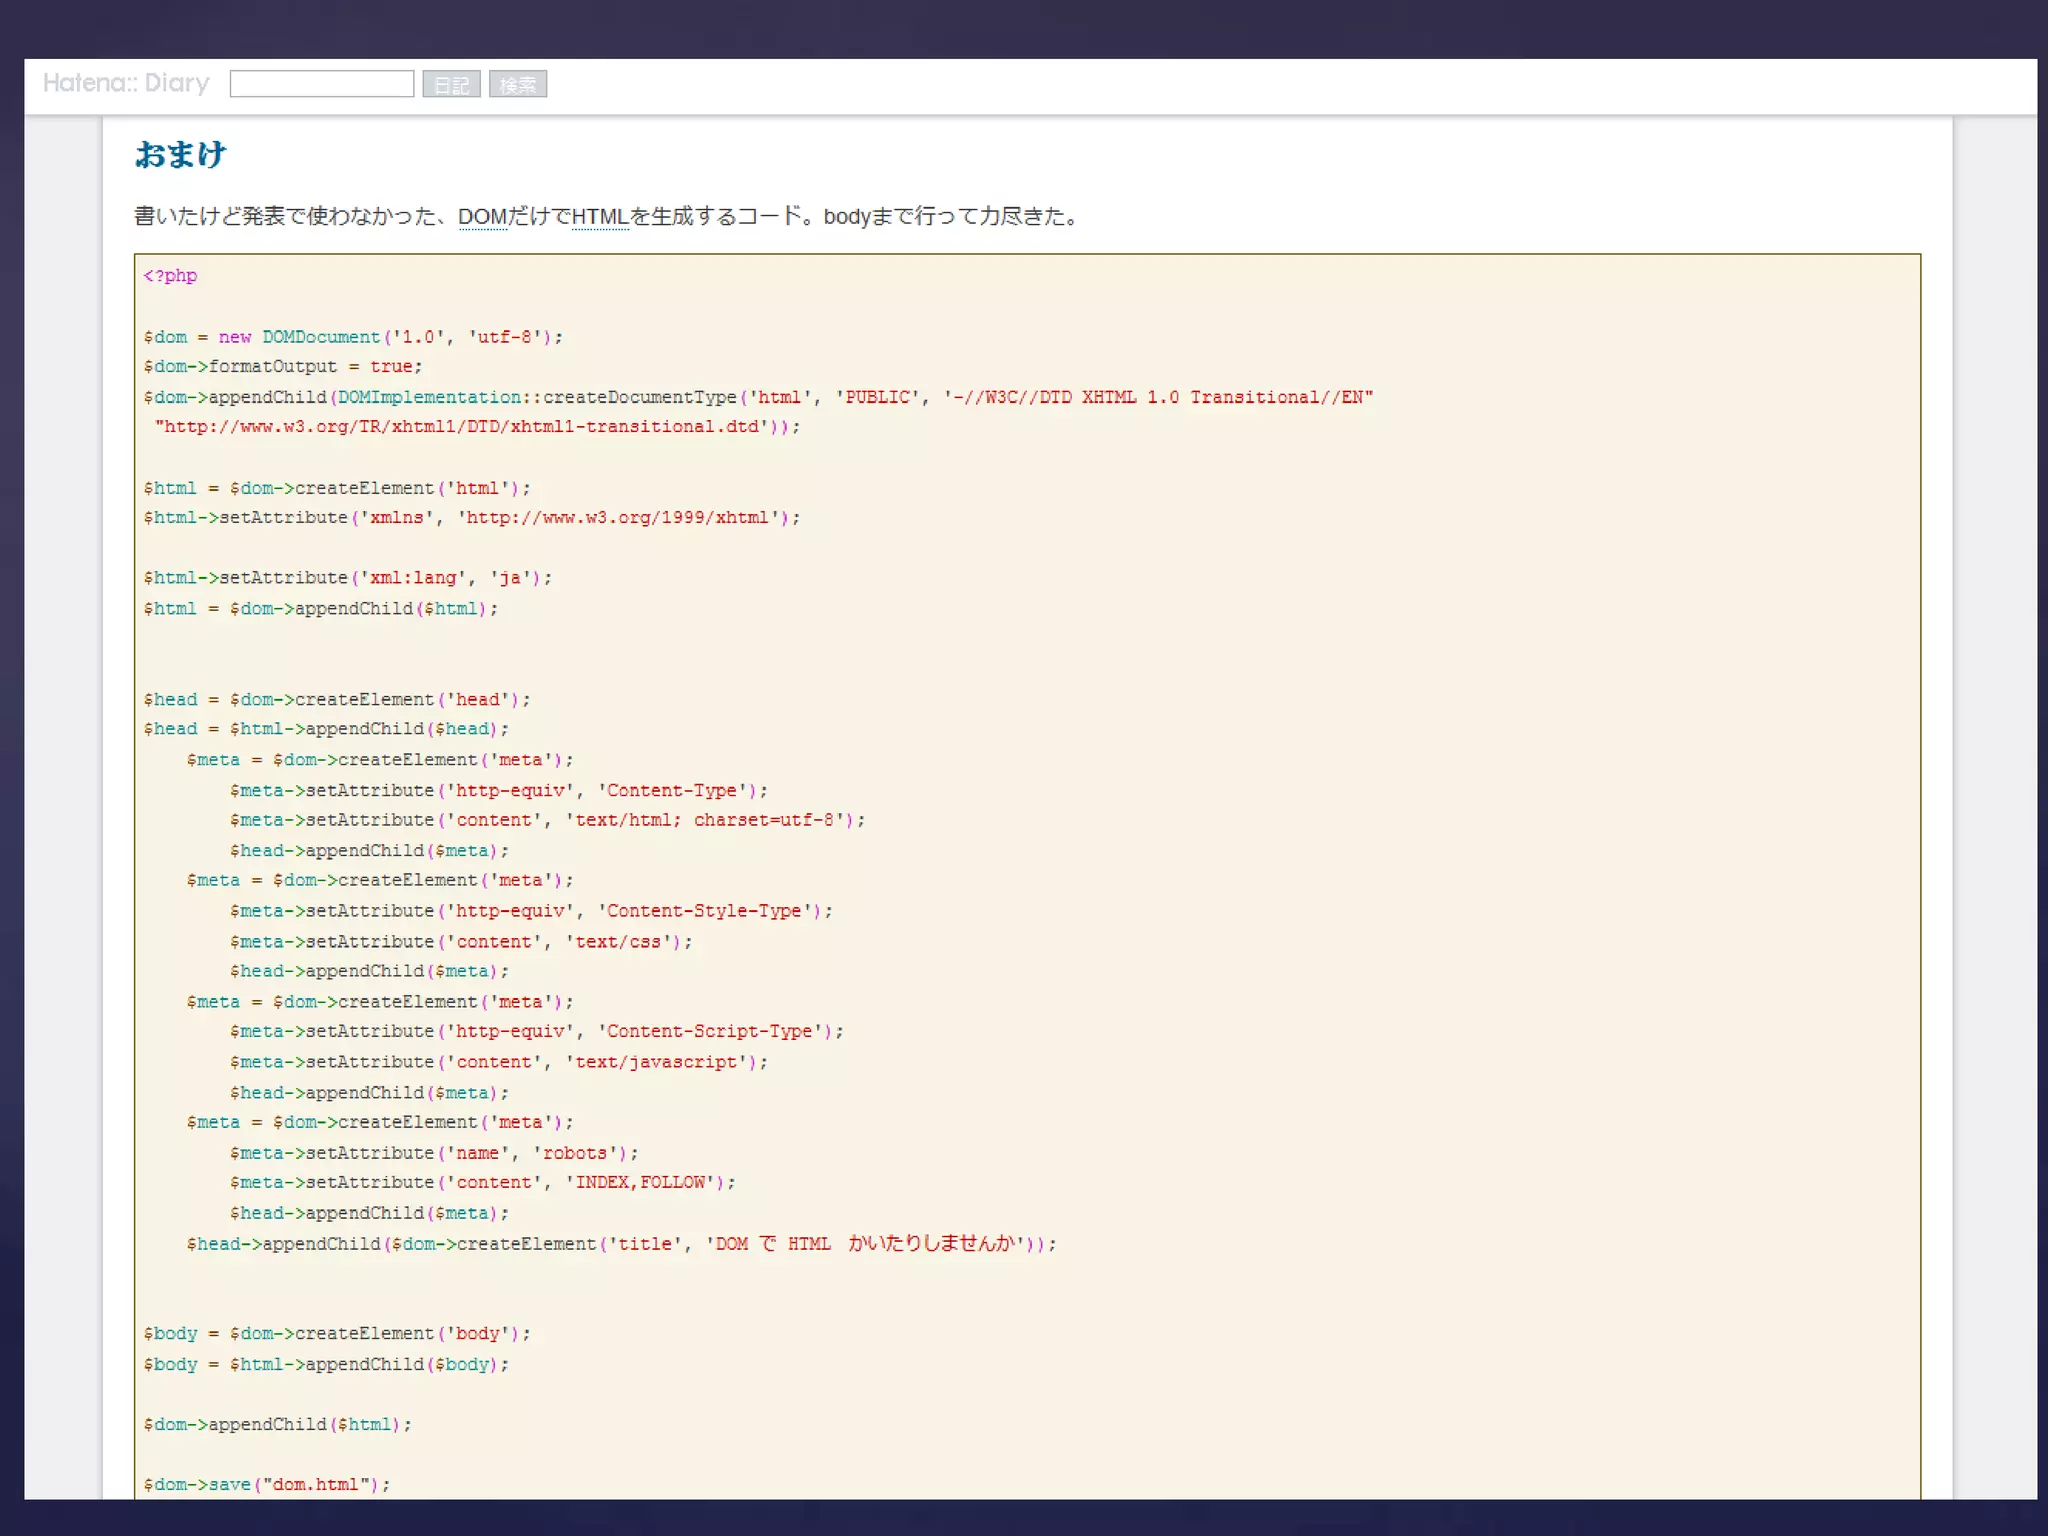Click the new DOMDocument code line
Screen dimensions: 2048x1536
pyautogui.click(x=353, y=337)
